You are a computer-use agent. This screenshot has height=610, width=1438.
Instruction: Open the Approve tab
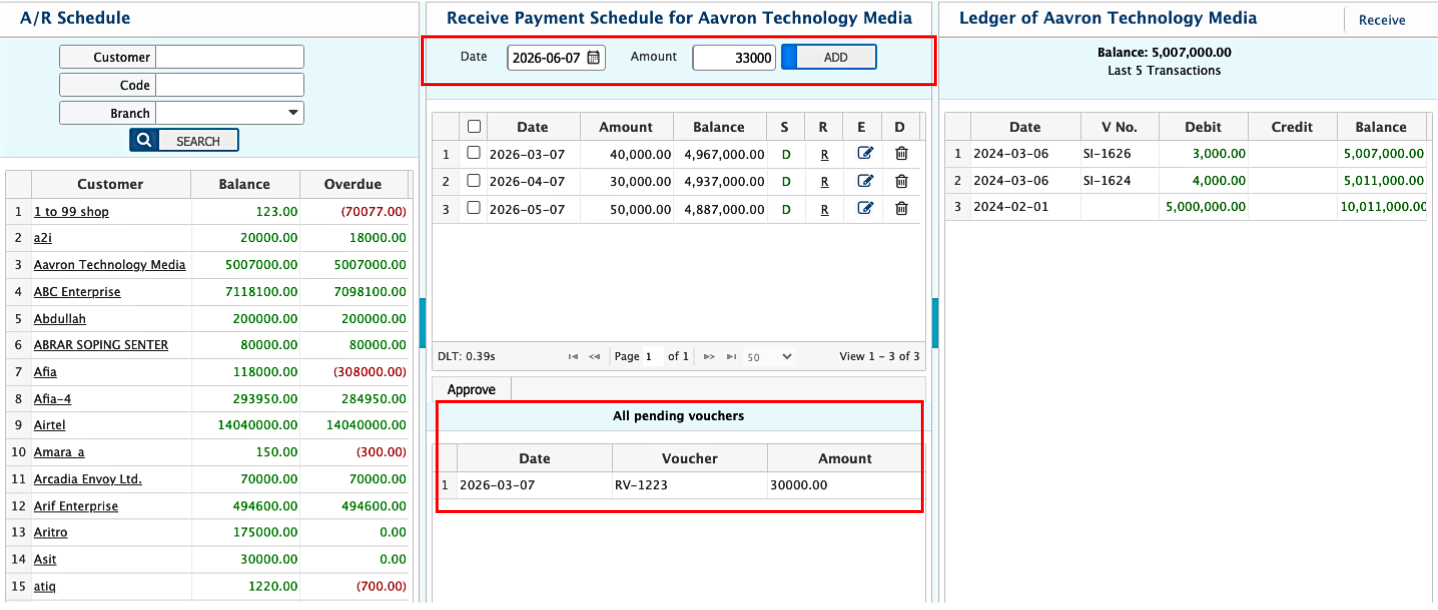(x=471, y=389)
